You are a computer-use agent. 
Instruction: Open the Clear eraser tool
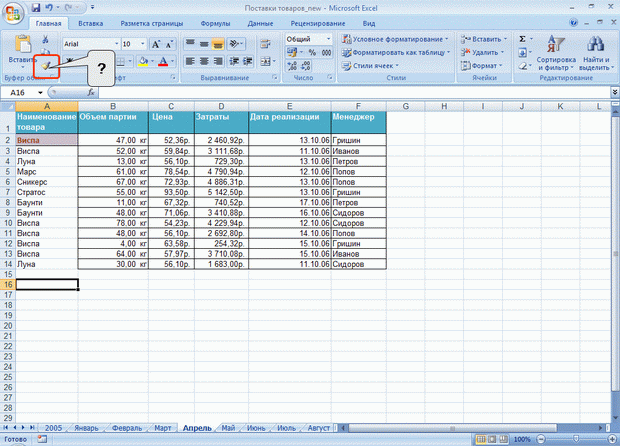(x=522, y=66)
